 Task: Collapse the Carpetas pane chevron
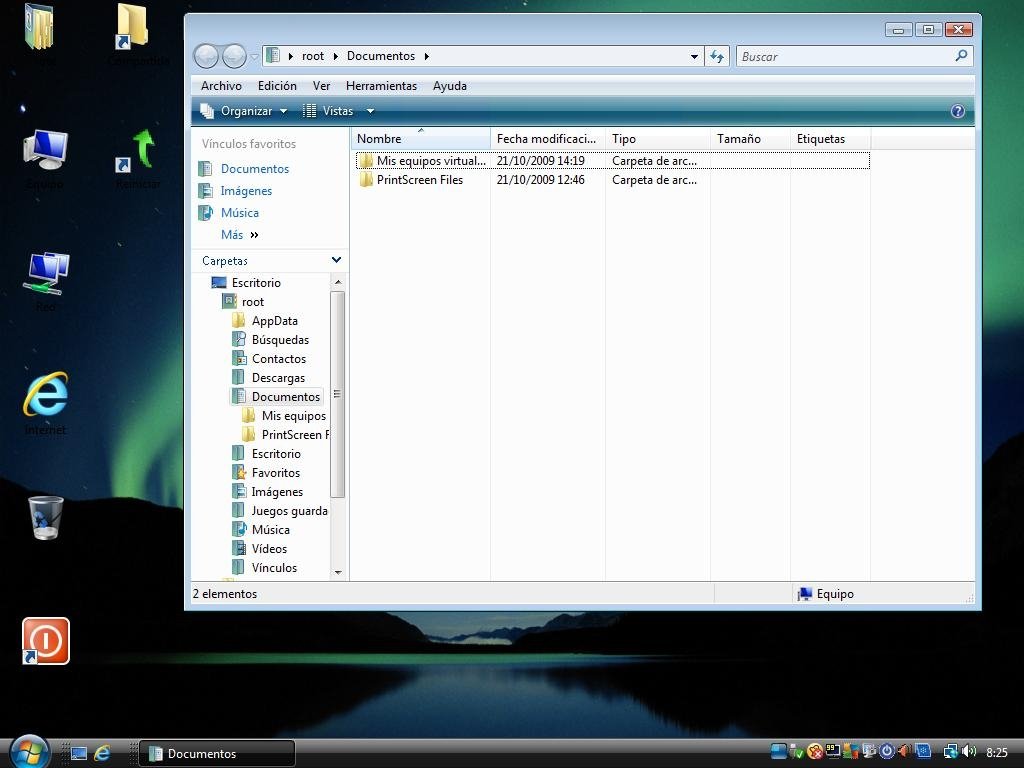click(x=336, y=260)
